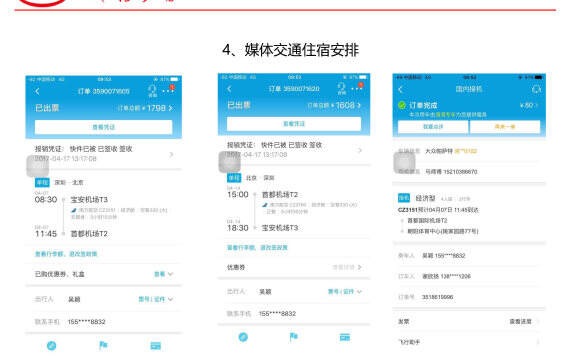Click the 已出票 status on the ¥1798 order

click(47, 108)
